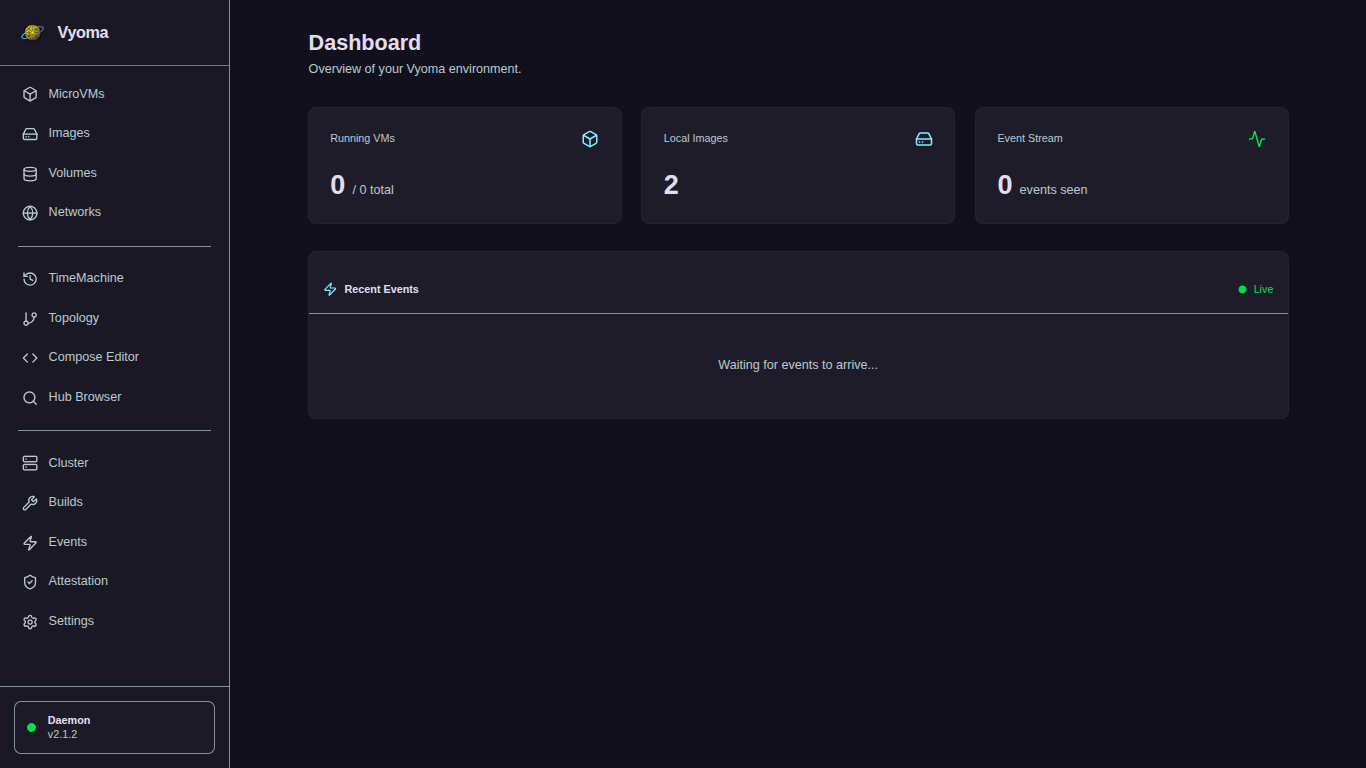Click the Compose Editor code brackets icon
Viewport: 1366px width, 768px height.
(x=30, y=357)
